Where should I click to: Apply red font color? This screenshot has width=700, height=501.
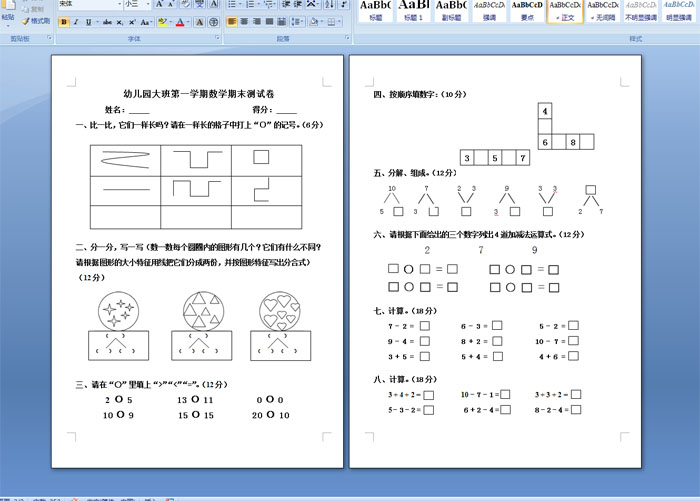[180, 22]
